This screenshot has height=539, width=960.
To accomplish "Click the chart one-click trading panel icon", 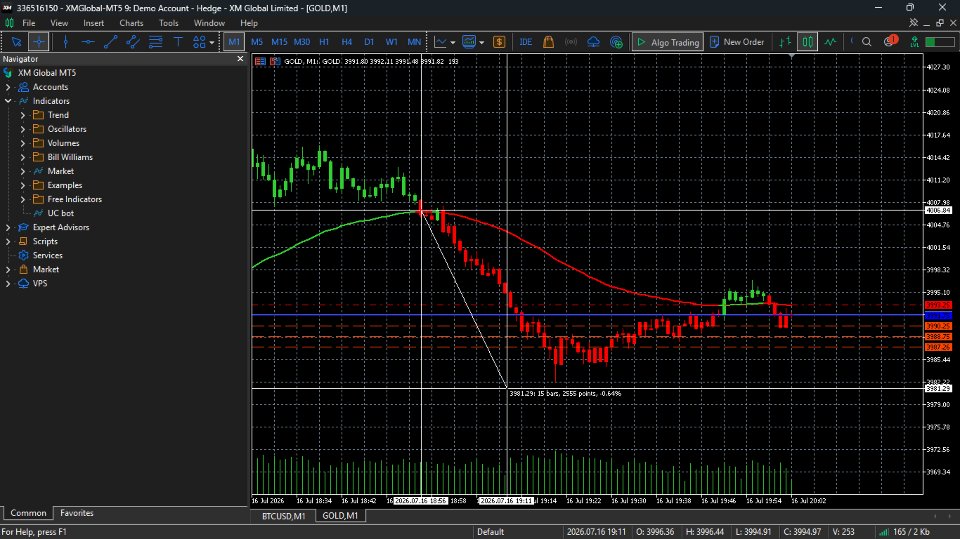I will point(275,61).
